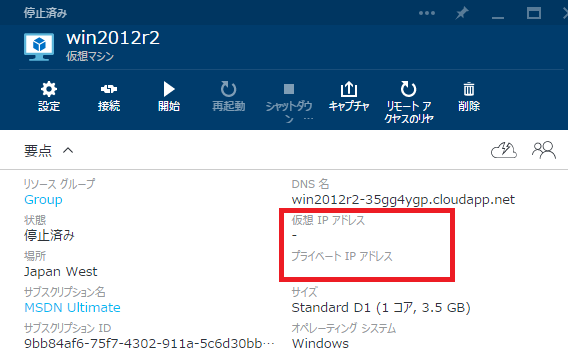Viewport: 568px width, 362px height.
Task: Click the win2012r2 virtual machine monitor icon
Action: (39, 47)
